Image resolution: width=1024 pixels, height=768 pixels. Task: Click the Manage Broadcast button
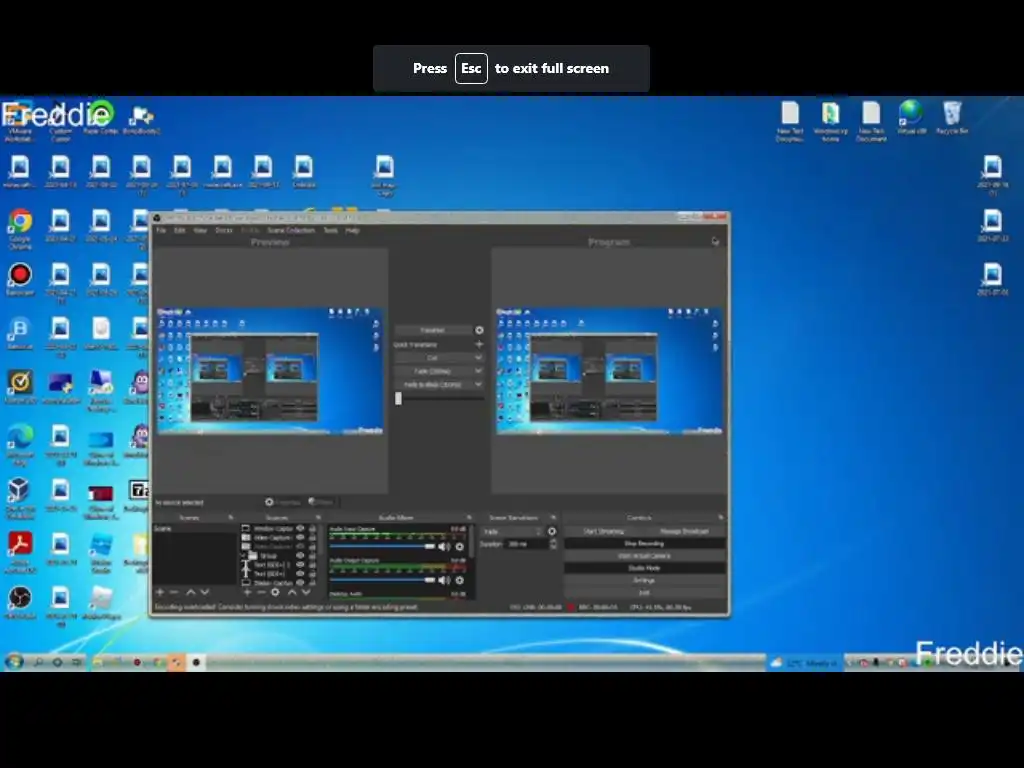(x=684, y=532)
